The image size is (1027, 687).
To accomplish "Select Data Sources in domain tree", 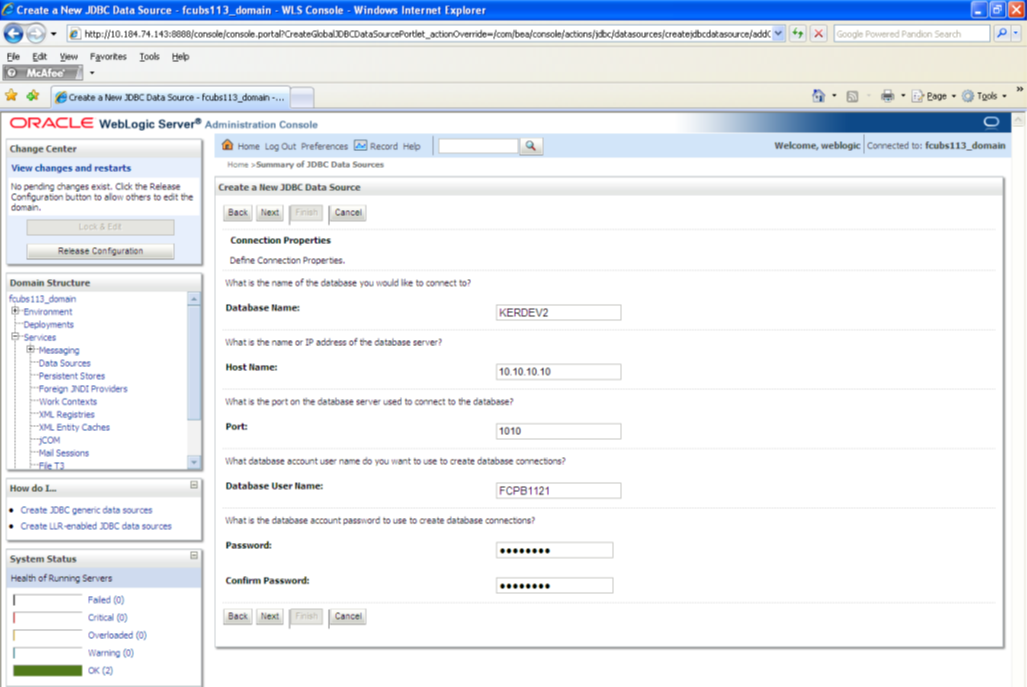I will 64,363.
